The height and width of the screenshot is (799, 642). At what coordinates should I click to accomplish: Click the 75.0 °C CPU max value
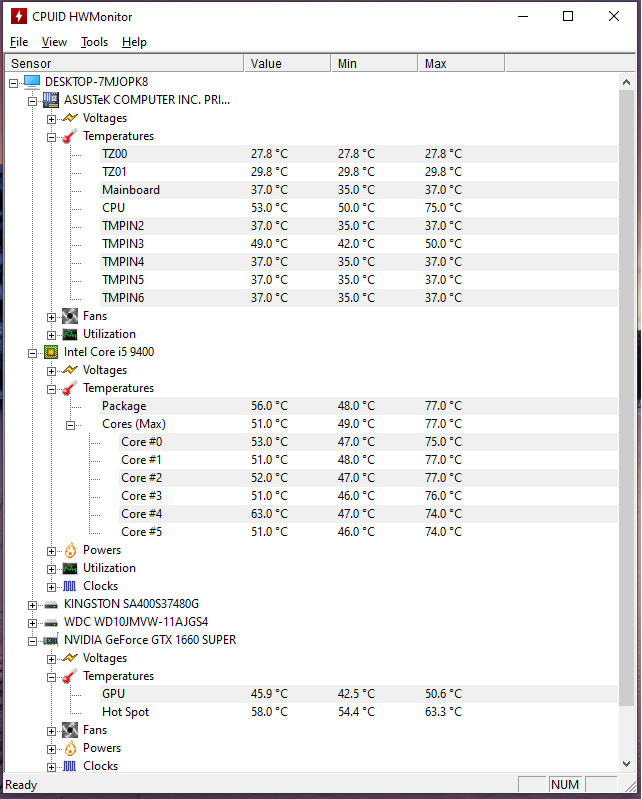[x=443, y=208]
